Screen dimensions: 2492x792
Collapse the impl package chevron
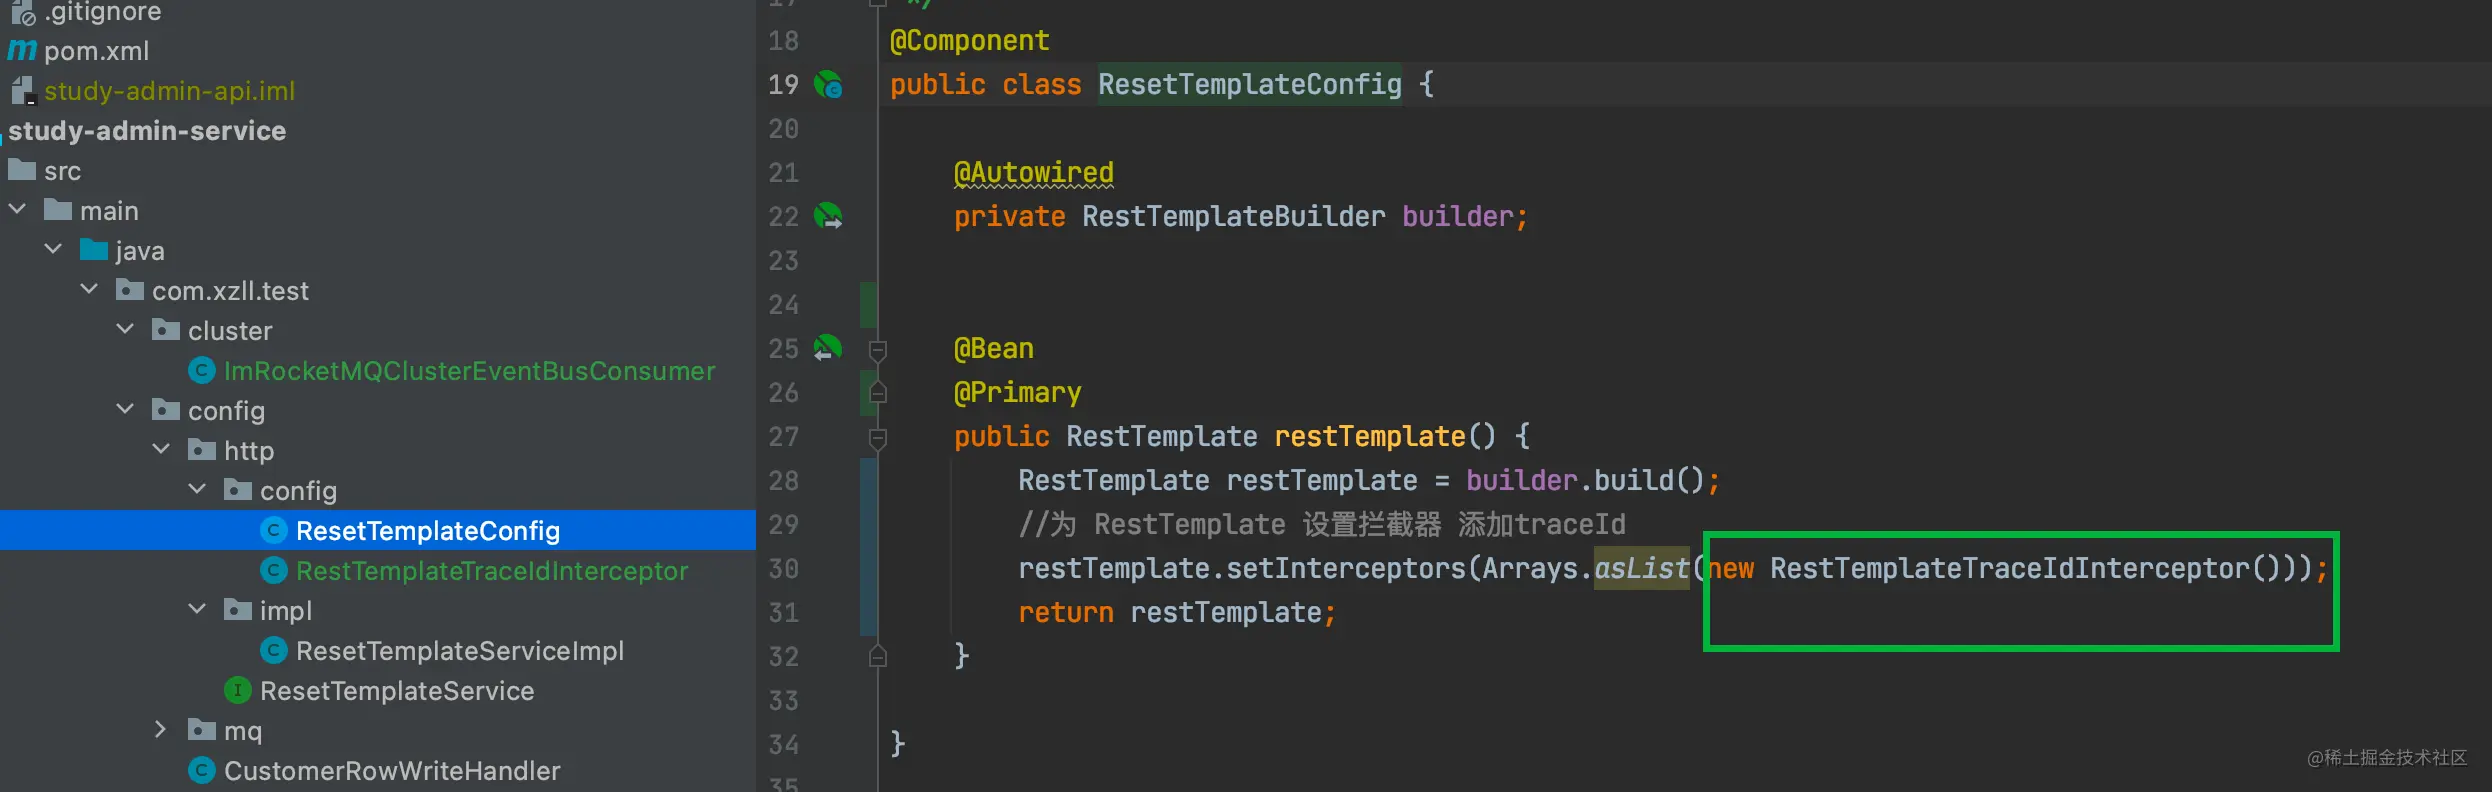[197, 610]
